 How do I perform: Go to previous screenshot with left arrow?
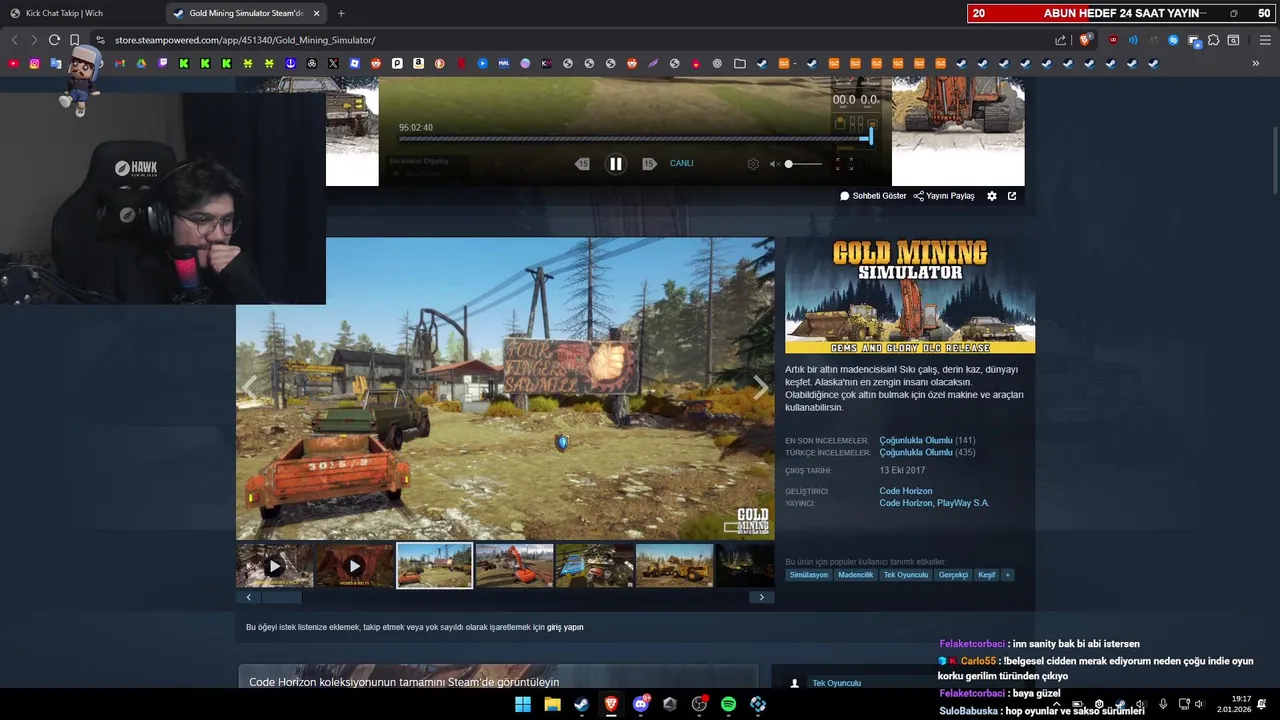(249, 387)
